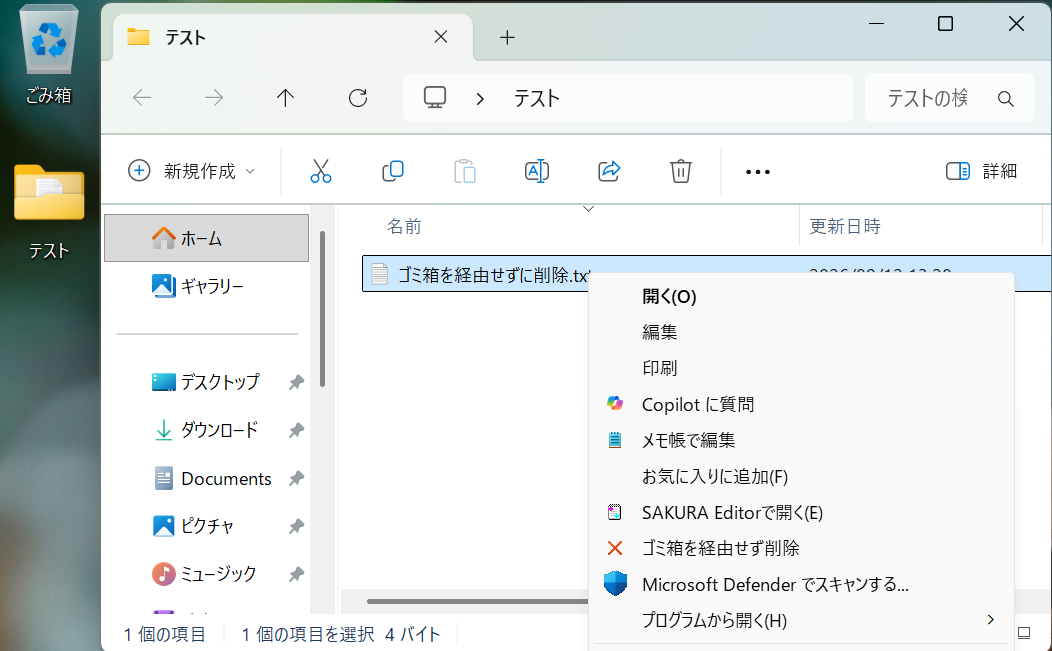Choose 編集 in the context menu
The height and width of the screenshot is (651, 1052).
tap(801, 332)
